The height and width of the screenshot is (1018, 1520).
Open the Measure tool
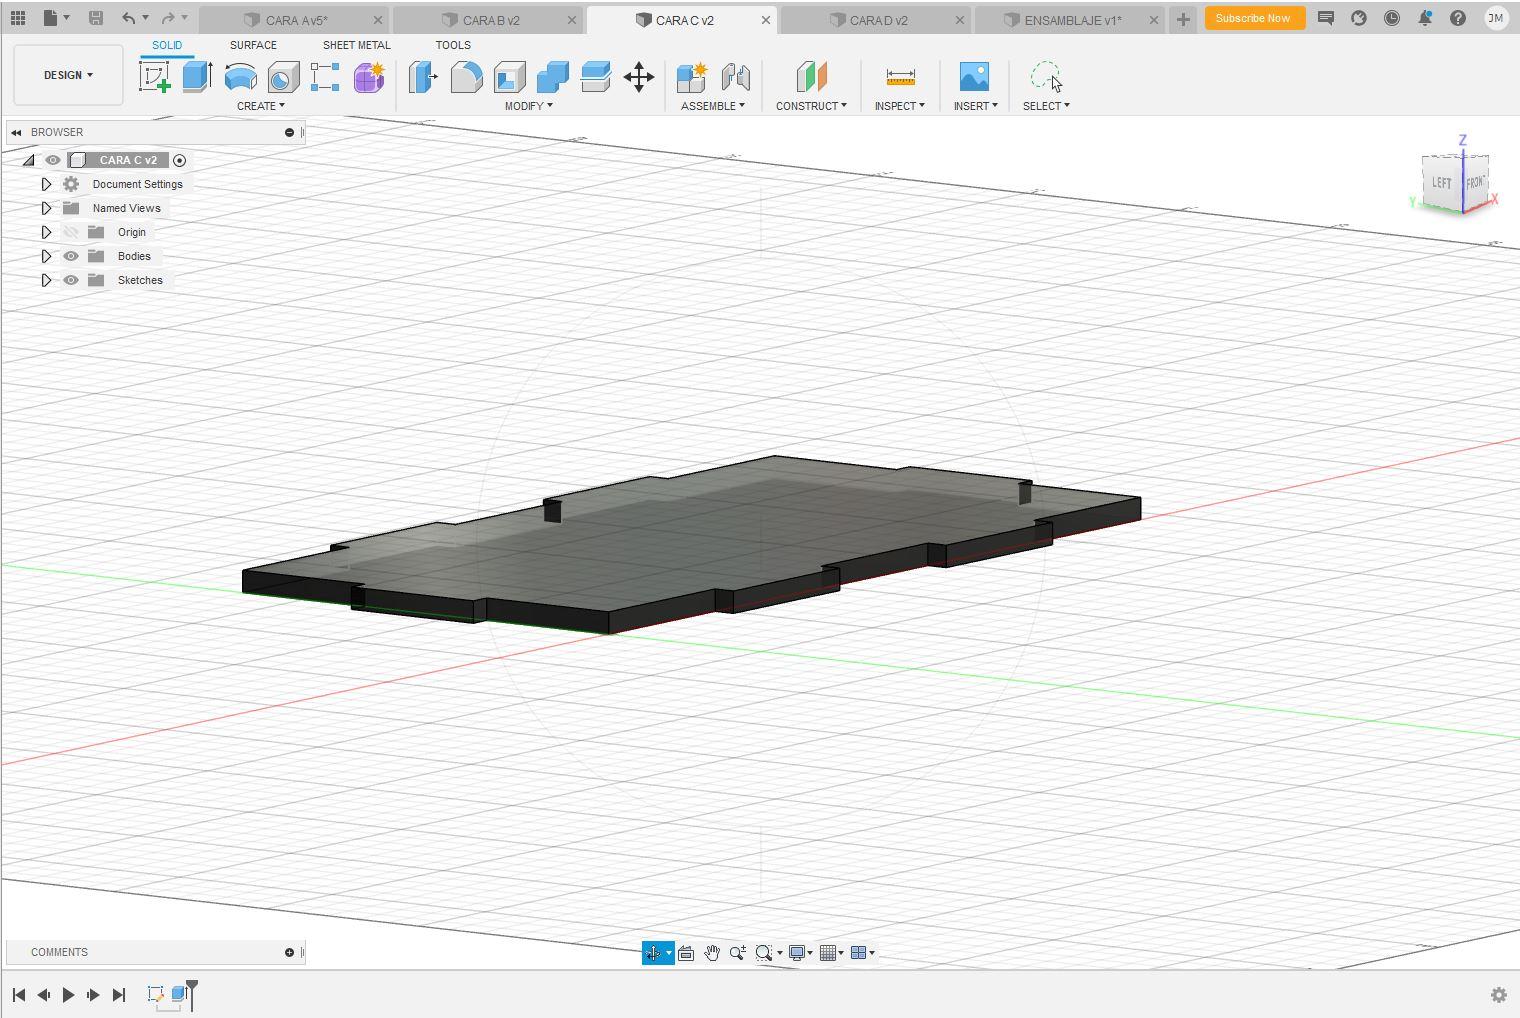[900, 77]
